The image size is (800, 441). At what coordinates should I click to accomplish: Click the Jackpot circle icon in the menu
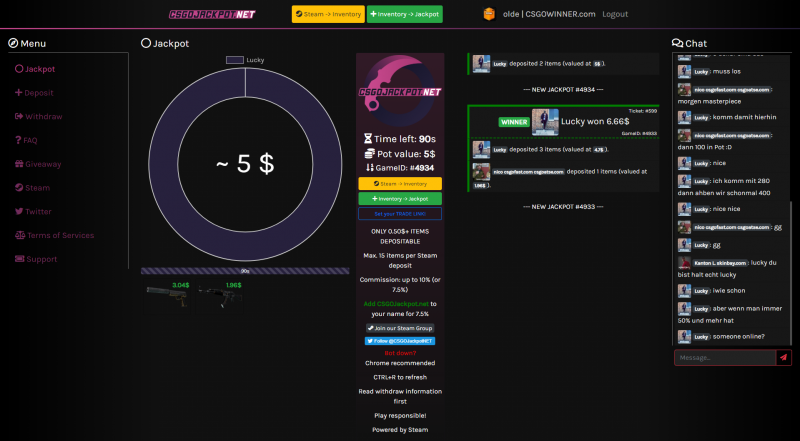point(19,69)
